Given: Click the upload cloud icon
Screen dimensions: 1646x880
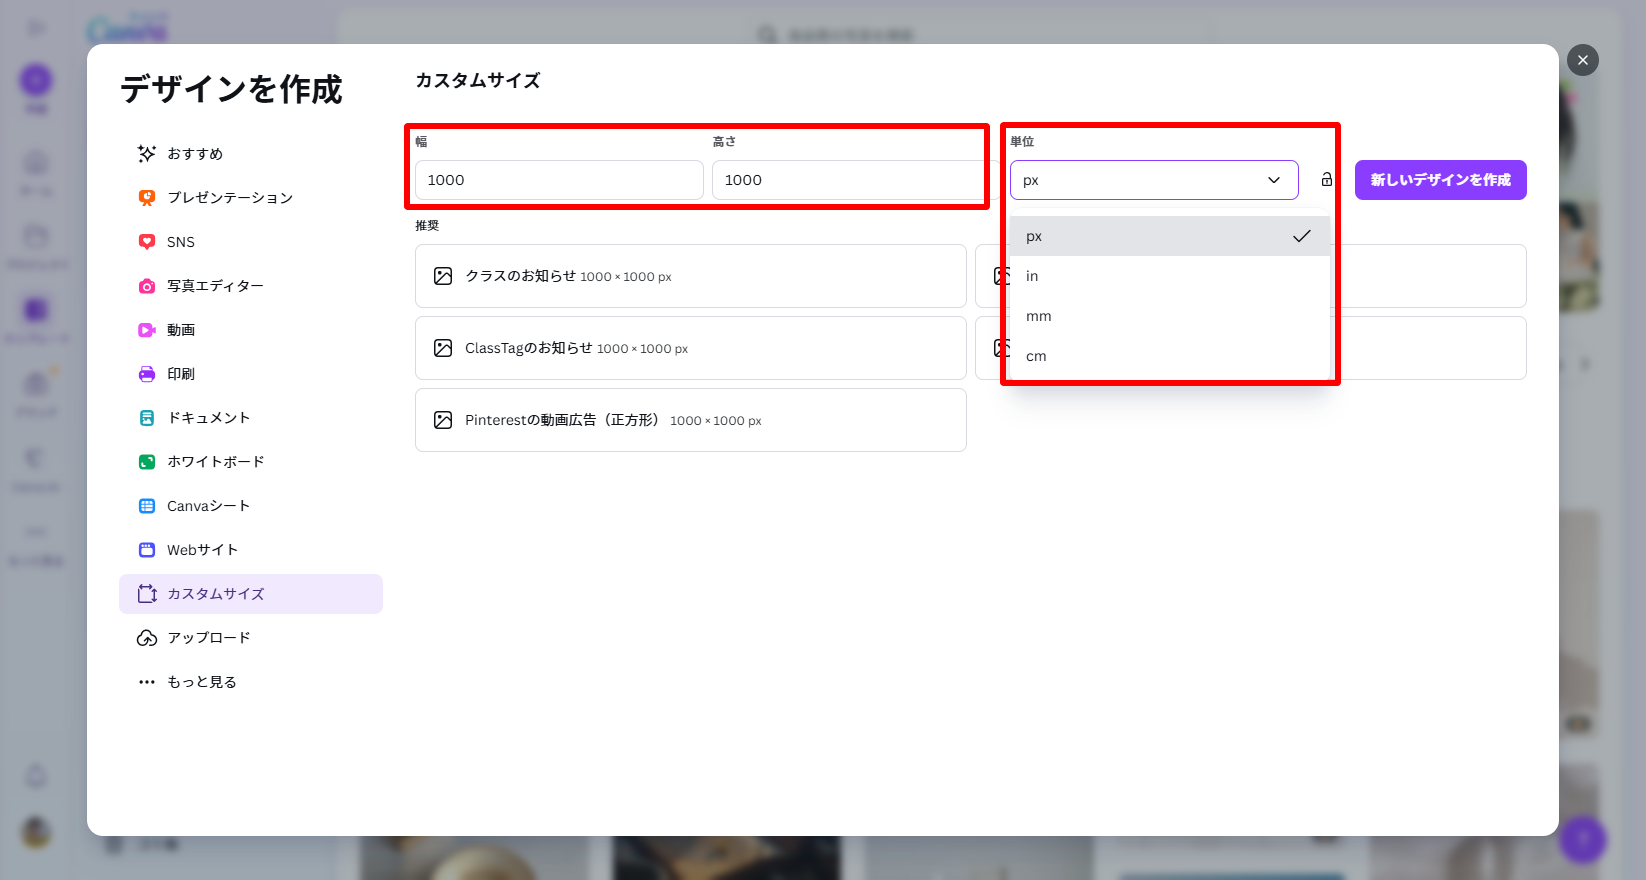Looking at the screenshot, I should click(147, 638).
